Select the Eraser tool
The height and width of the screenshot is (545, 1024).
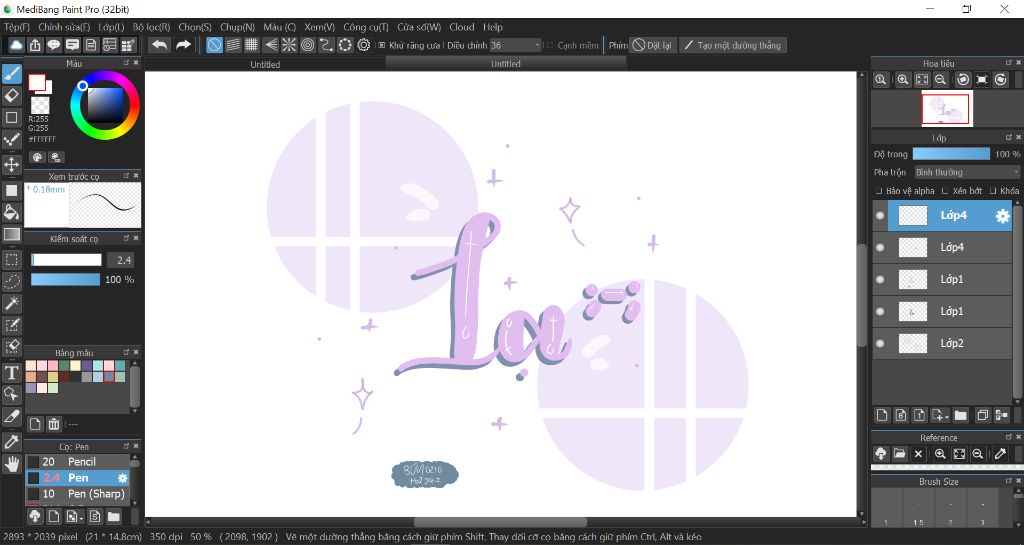point(12,95)
